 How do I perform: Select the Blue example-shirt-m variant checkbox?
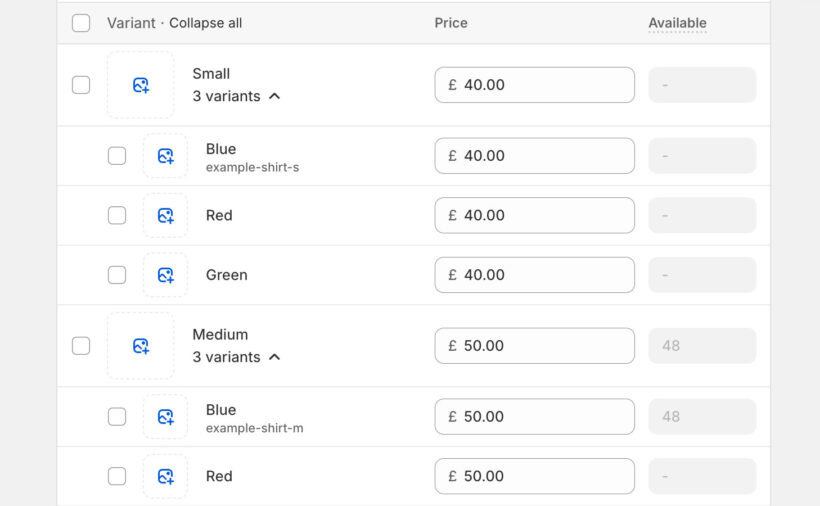point(117,417)
